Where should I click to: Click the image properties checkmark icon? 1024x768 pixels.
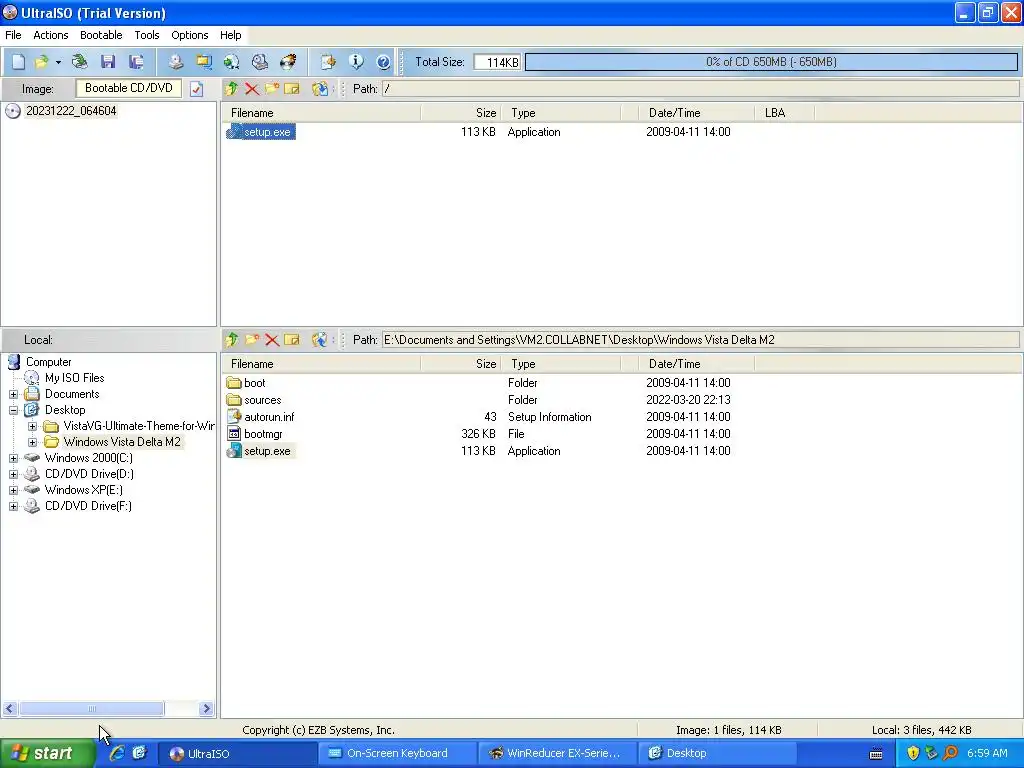click(197, 89)
